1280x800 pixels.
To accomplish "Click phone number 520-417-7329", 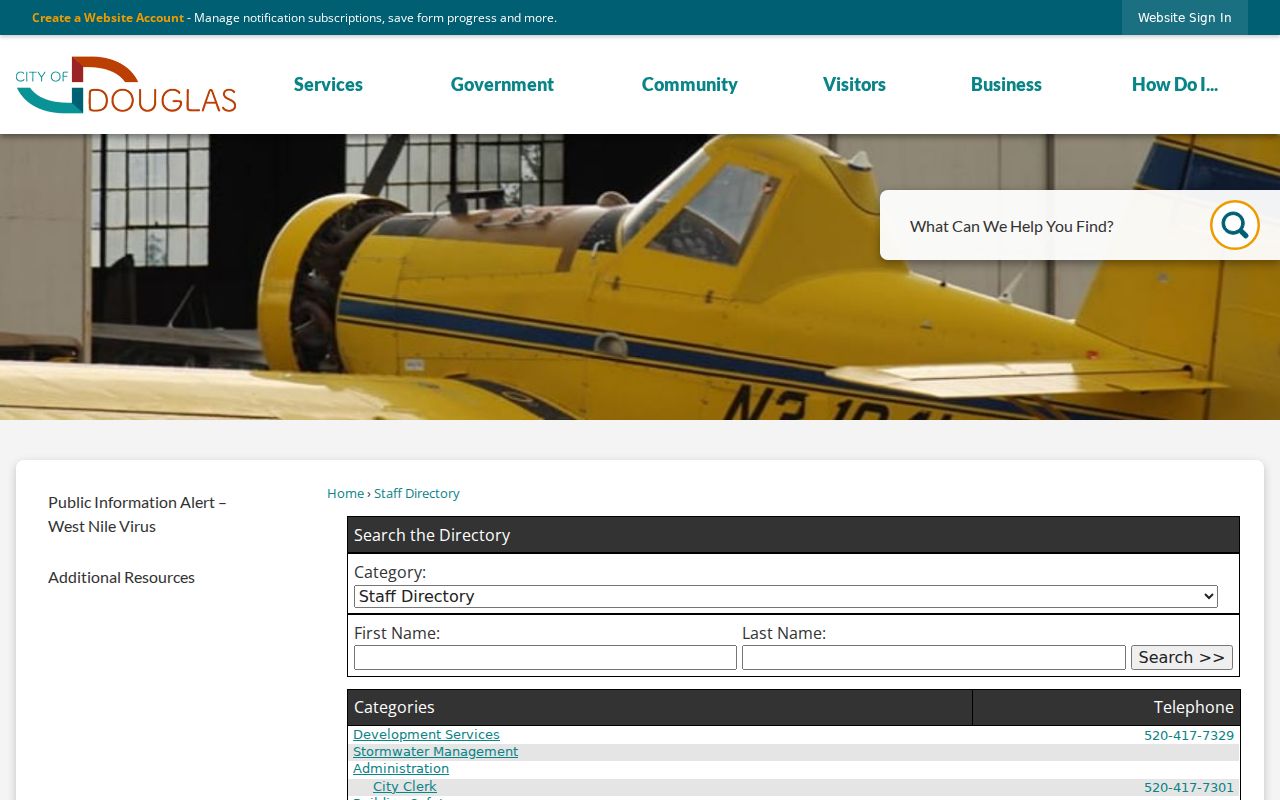I will [1189, 736].
